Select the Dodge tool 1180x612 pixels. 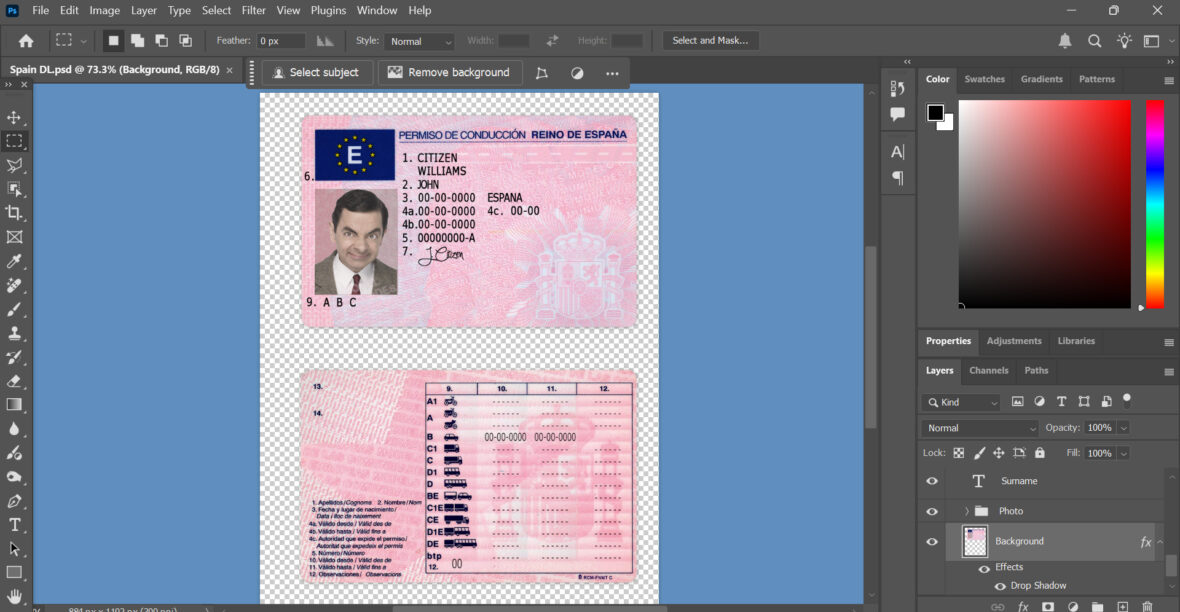tap(14, 477)
